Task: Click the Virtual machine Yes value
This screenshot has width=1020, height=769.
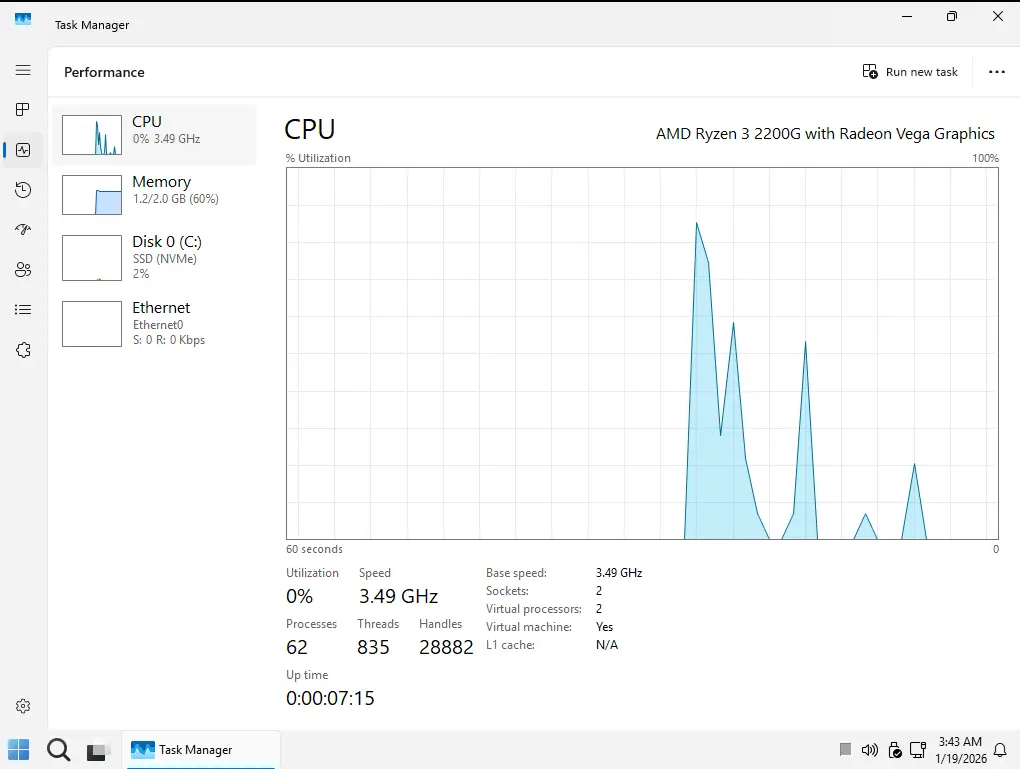Action: point(604,627)
